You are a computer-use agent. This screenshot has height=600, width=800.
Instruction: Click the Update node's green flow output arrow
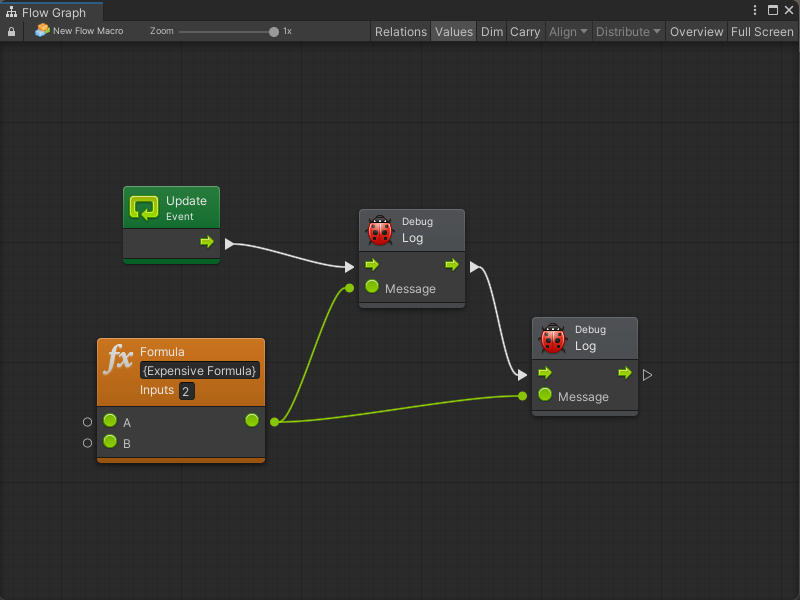coord(207,242)
